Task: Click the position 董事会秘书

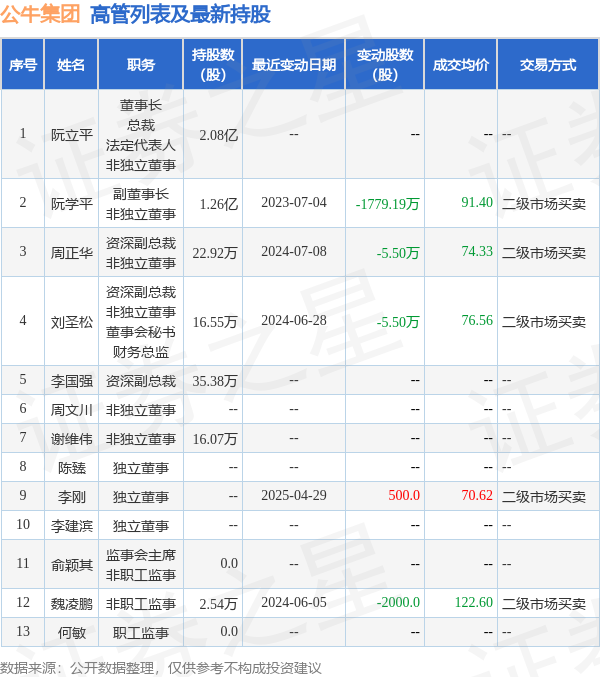Action: 141,332
